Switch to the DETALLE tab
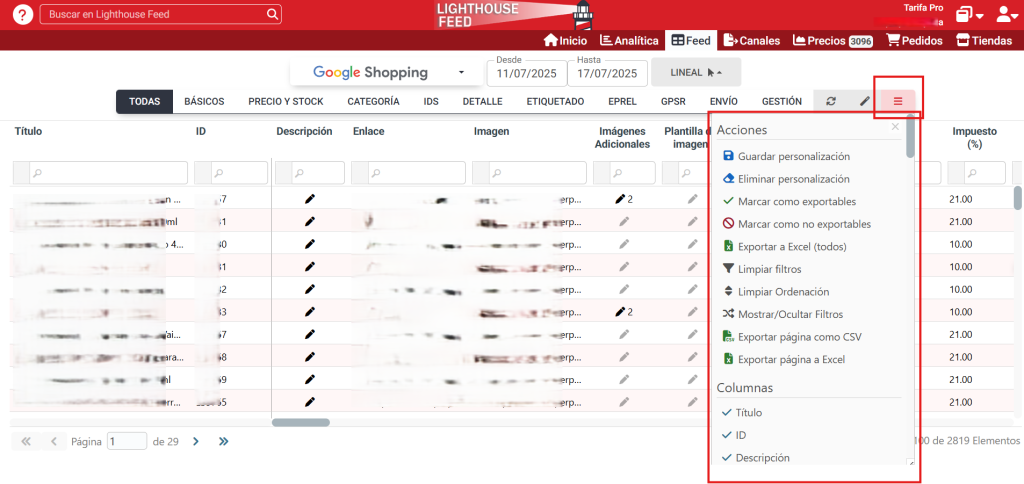Viewport: 1024px width, 484px height. click(x=483, y=101)
